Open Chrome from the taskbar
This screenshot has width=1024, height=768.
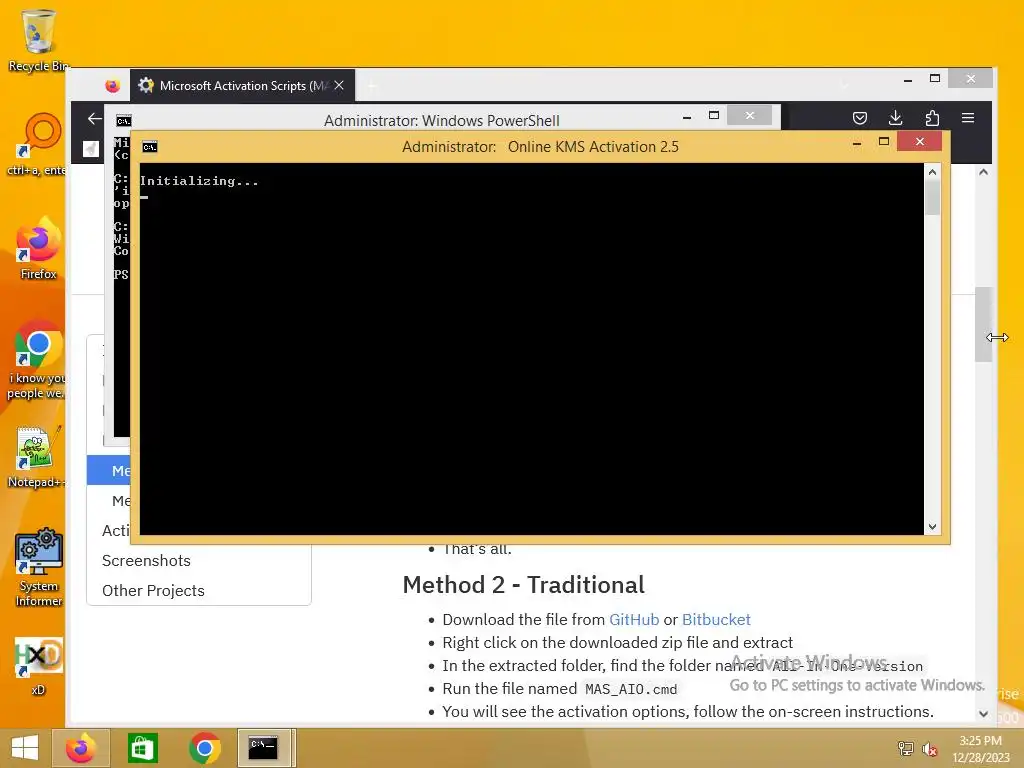[x=204, y=748]
